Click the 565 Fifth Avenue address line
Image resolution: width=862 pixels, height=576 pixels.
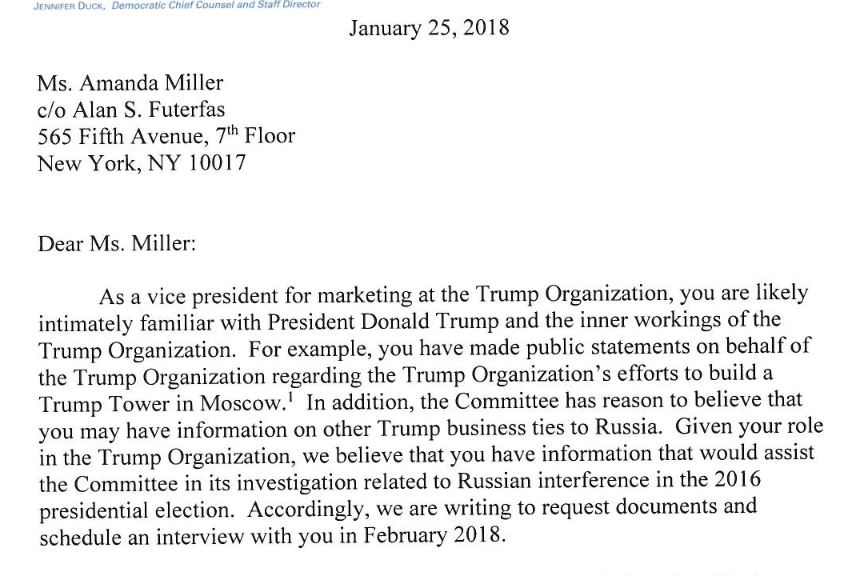165,136
